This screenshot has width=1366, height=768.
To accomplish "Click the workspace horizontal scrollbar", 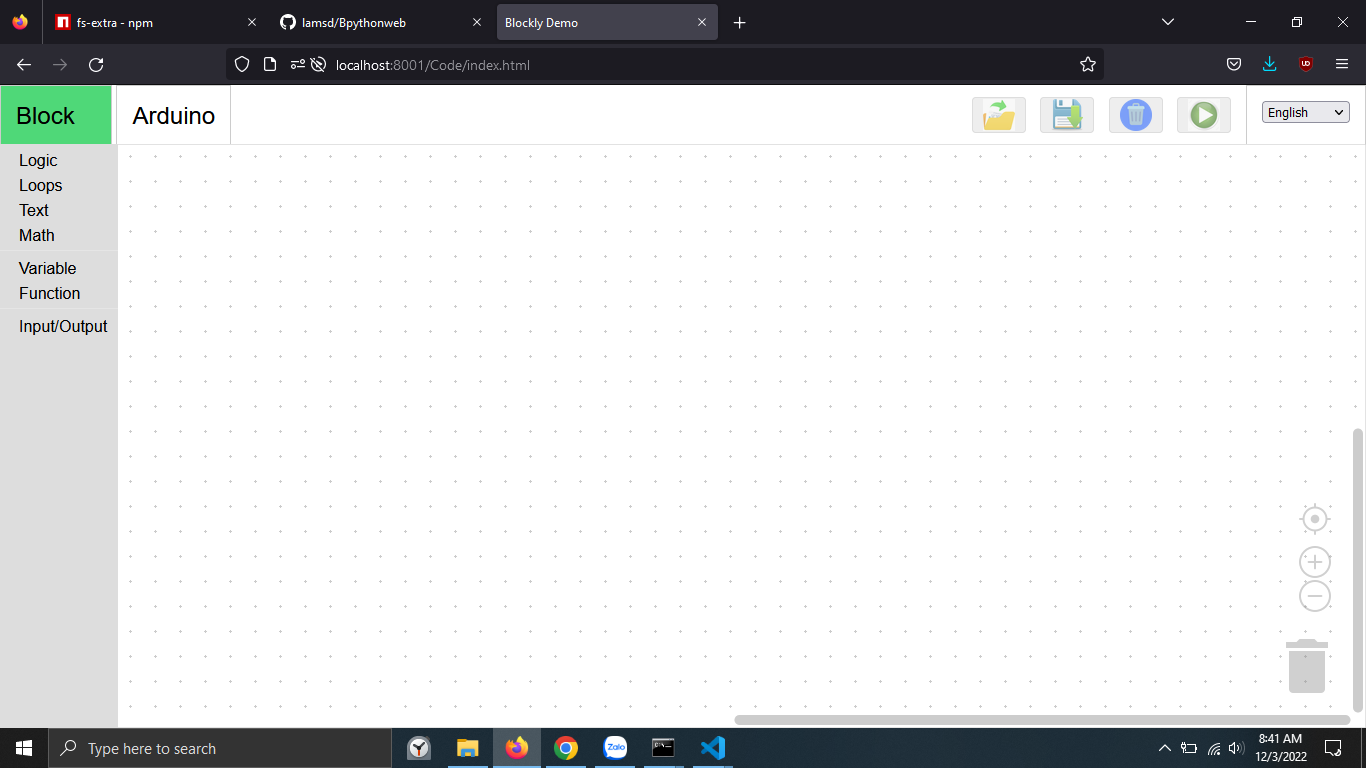I will [x=1042, y=720].
